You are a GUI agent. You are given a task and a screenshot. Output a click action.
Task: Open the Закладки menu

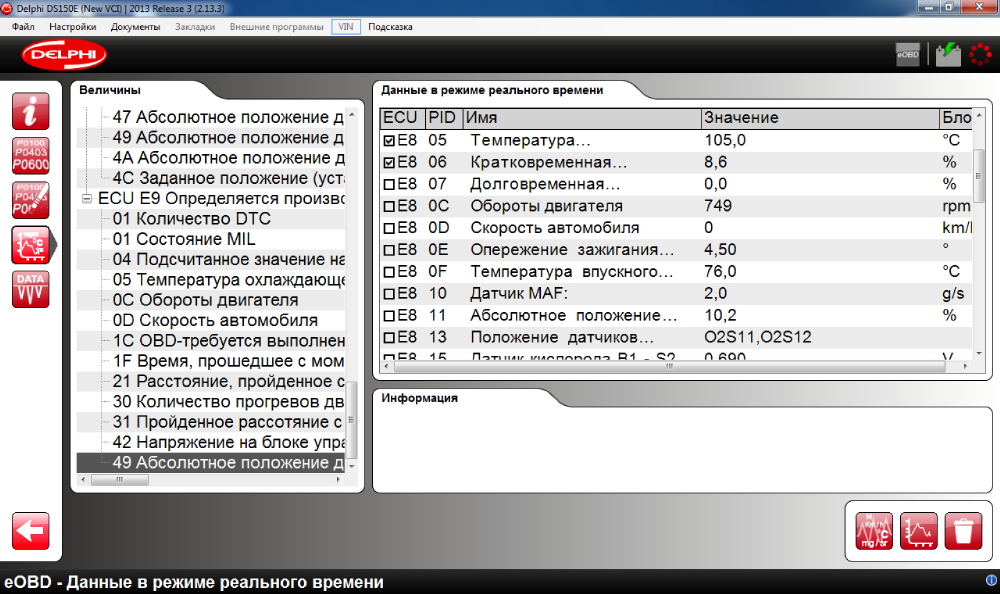[x=195, y=27]
